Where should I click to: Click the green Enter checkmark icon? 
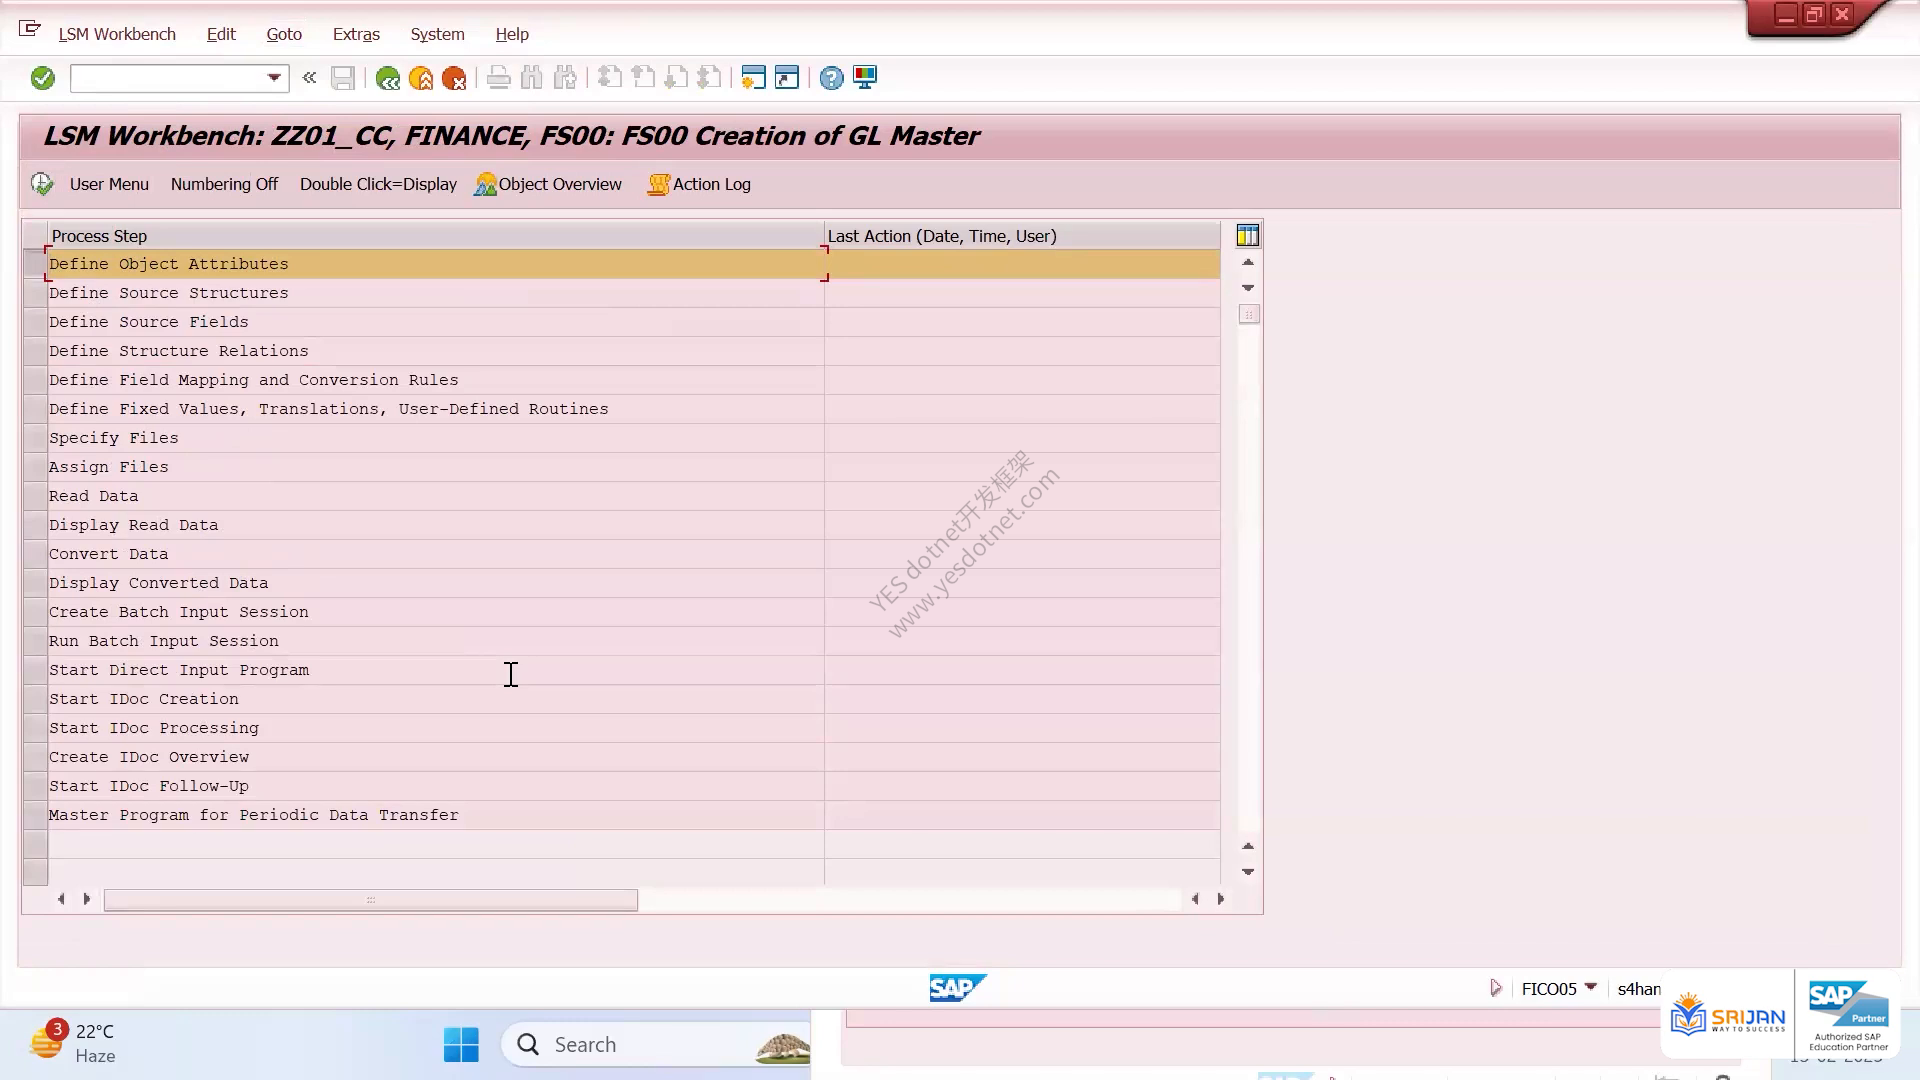pyautogui.click(x=42, y=78)
